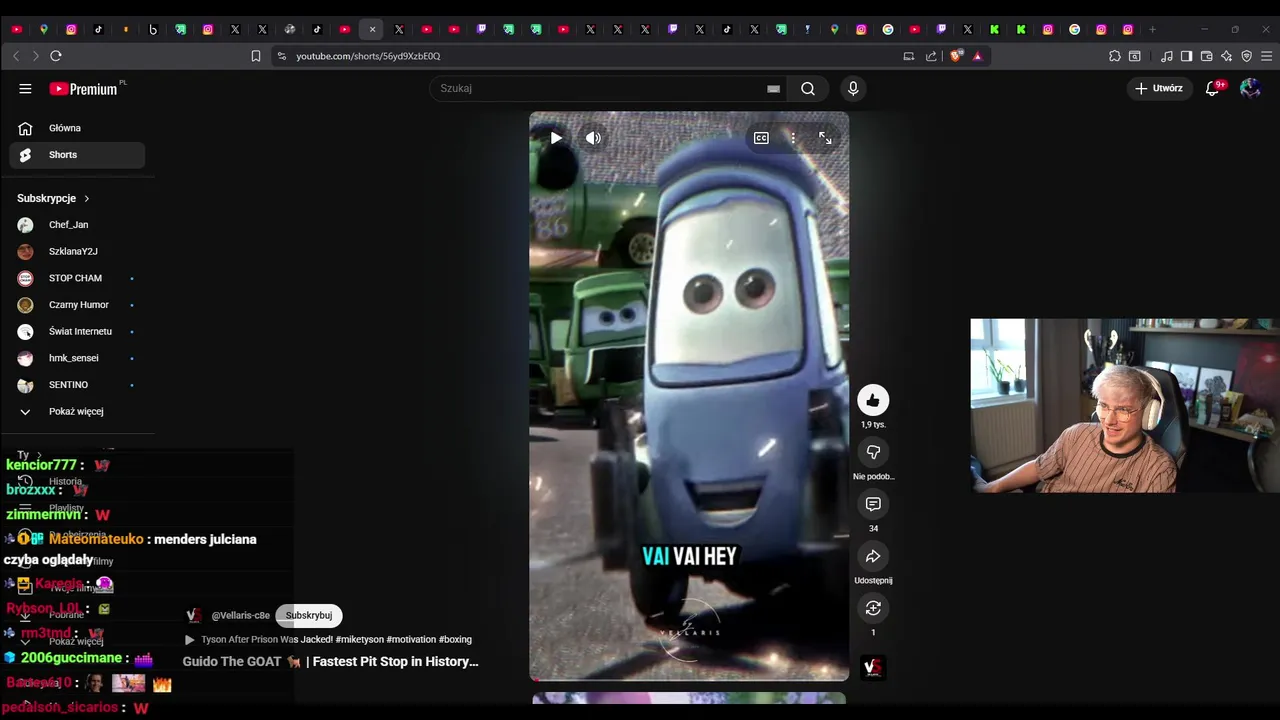Go to Główna home in sidebar
Viewport: 1280px width, 720px height.
(x=77, y=128)
